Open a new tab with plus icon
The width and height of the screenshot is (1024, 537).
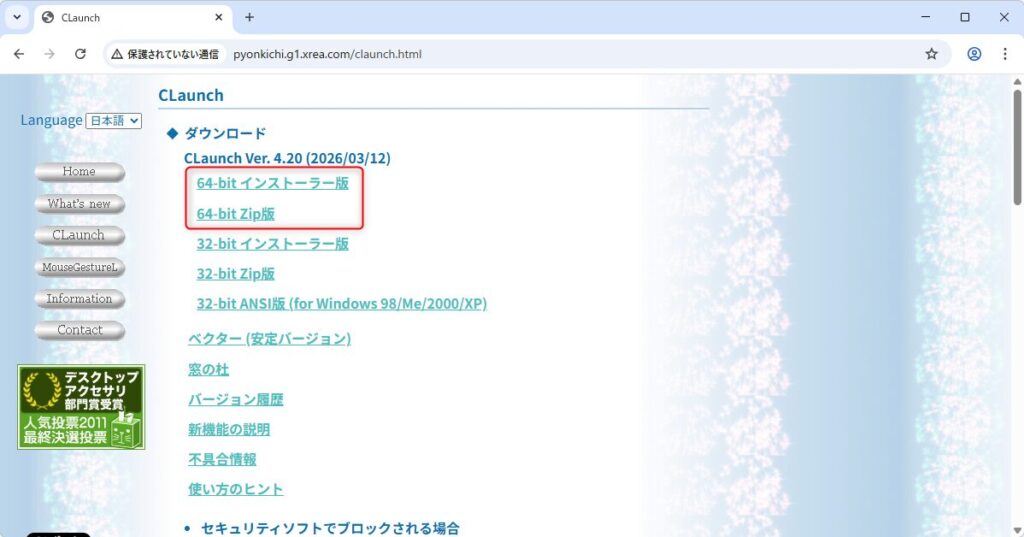point(249,17)
